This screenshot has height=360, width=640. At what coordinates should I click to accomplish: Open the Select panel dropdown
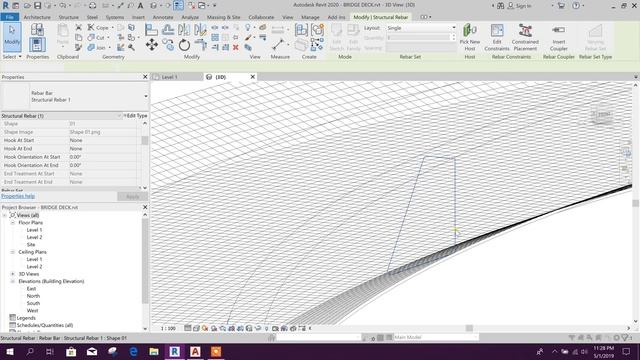click(x=12, y=57)
